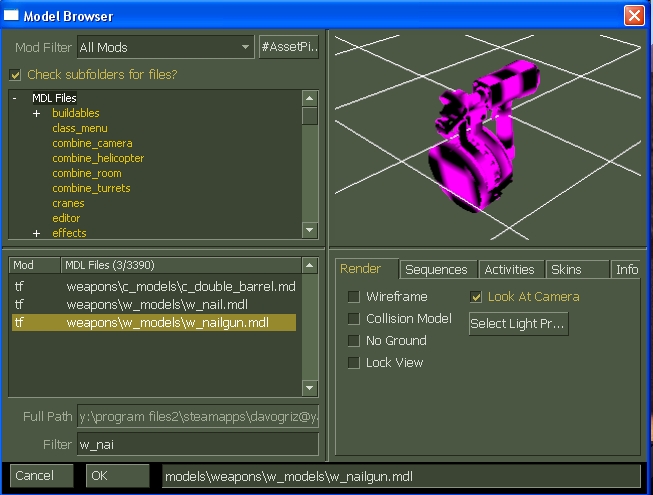The width and height of the screenshot is (653, 495).
Task: Select the editor folder
Action: point(66,218)
